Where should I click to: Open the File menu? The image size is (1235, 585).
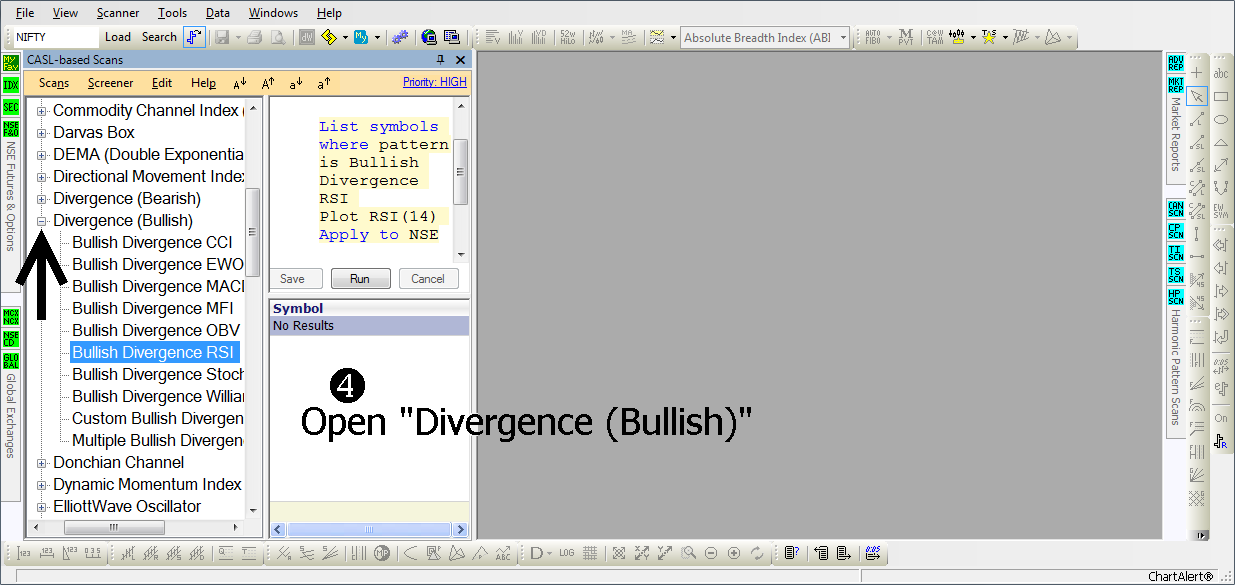[x=25, y=13]
